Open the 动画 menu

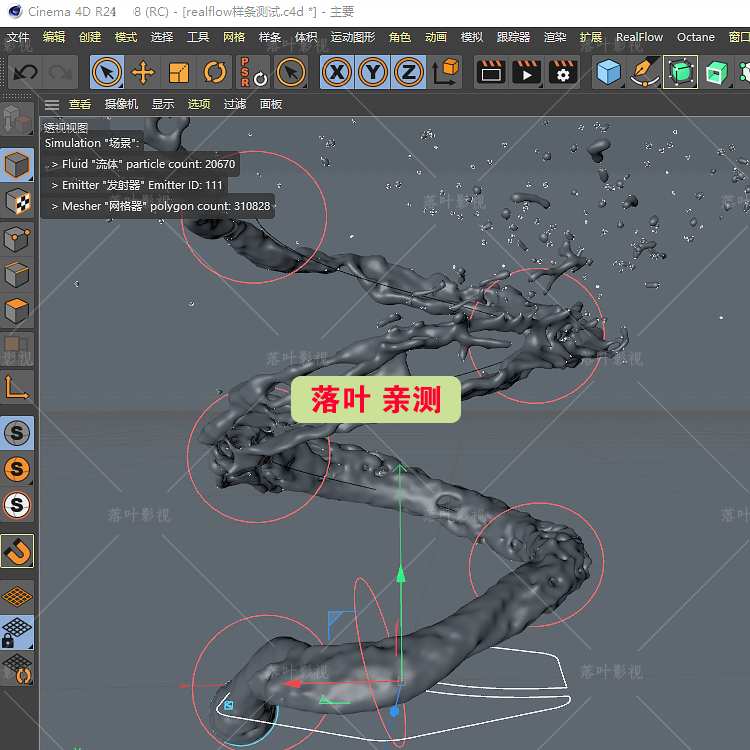[436, 37]
